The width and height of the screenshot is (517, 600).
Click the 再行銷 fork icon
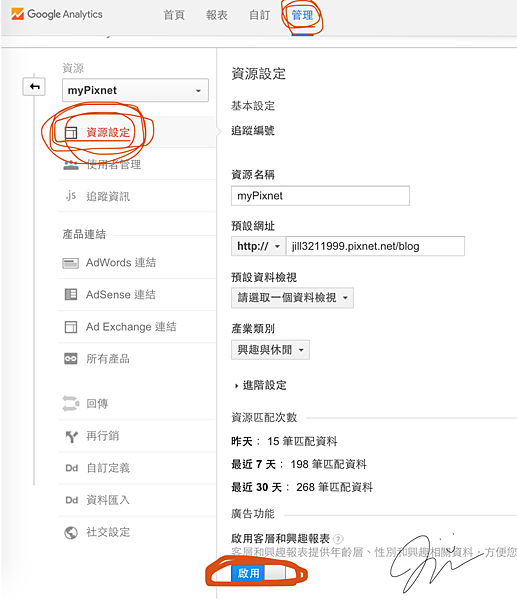[71, 436]
